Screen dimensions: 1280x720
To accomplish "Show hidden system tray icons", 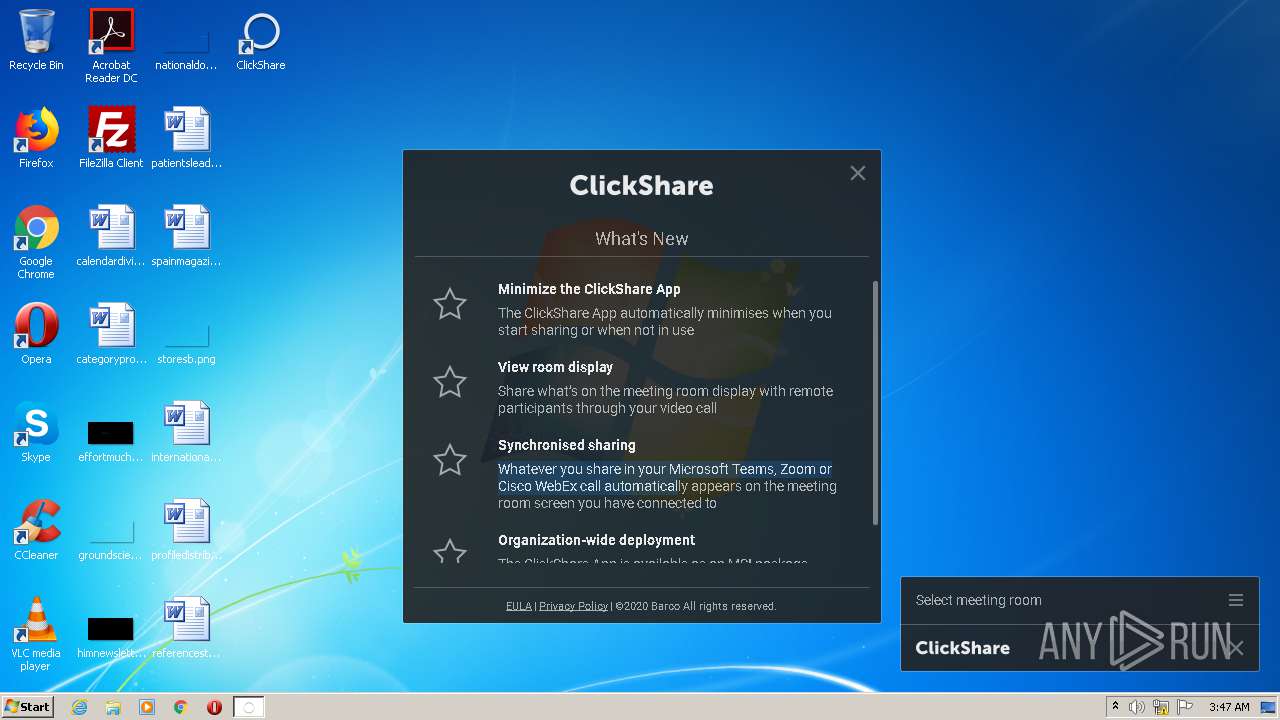I will click(x=1115, y=707).
